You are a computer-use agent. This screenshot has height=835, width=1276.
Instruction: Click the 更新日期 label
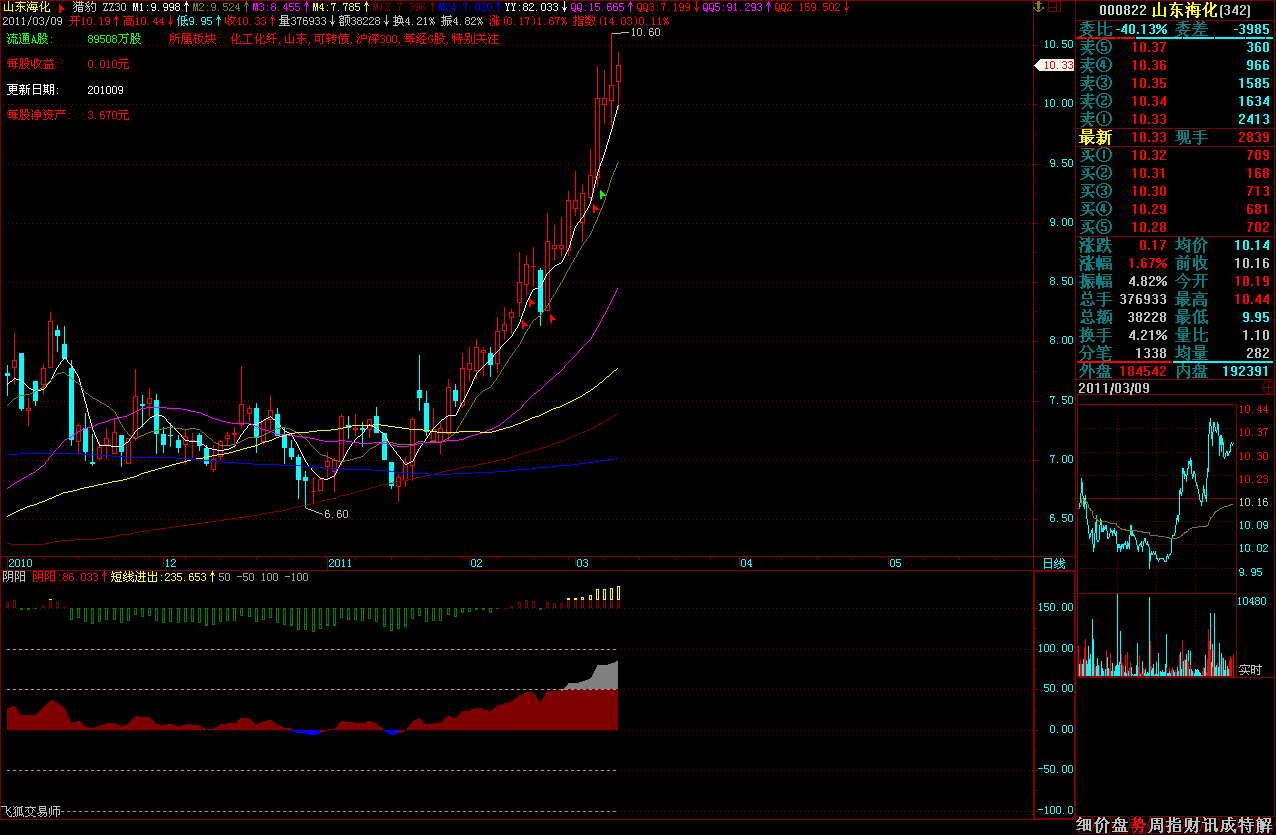32,89
